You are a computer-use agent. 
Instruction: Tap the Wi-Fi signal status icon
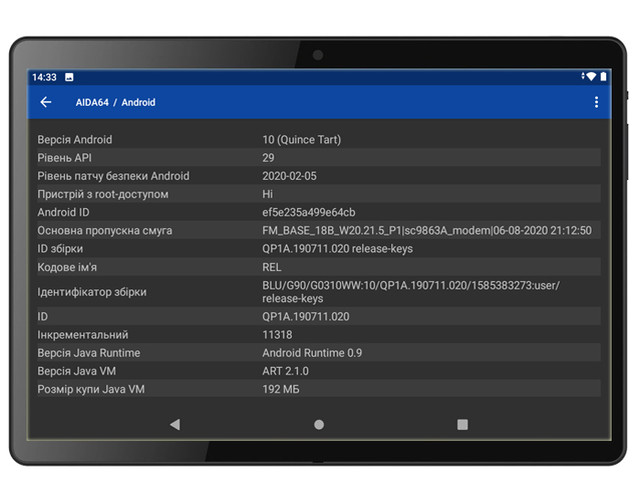point(591,77)
